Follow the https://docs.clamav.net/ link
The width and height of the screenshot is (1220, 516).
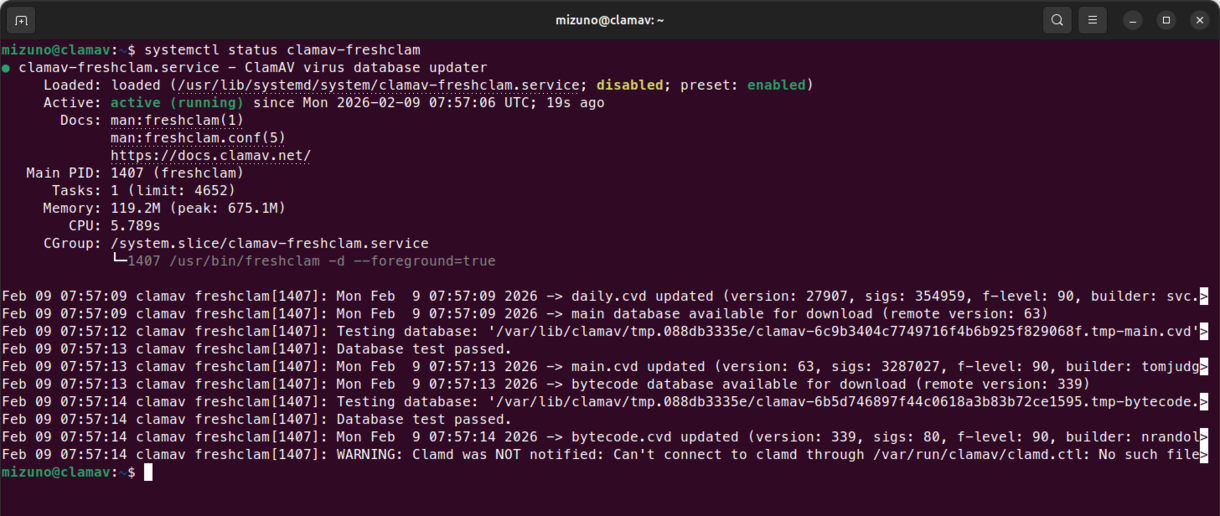210,156
